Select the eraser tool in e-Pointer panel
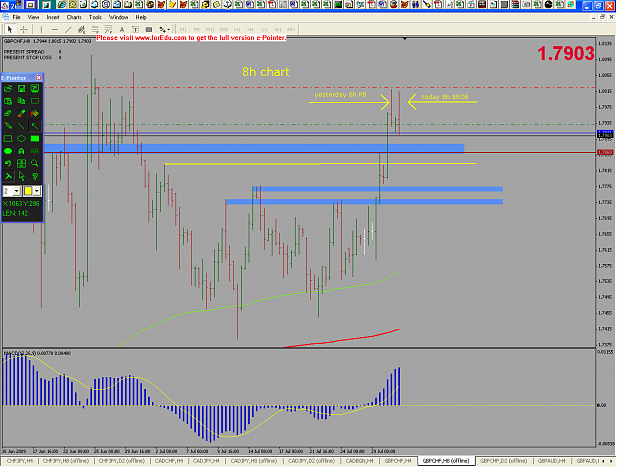Image resolution: width=625 pixels, height=467 pixels. pos(8,114)
